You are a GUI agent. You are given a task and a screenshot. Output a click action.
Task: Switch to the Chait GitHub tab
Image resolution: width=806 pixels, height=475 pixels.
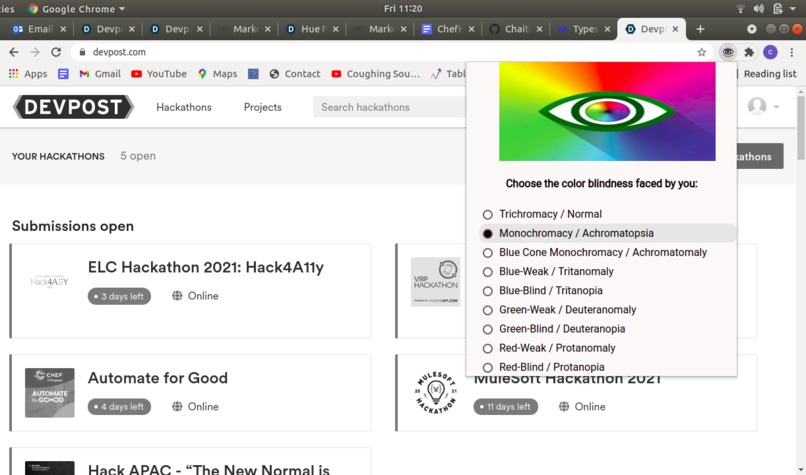(516, 29)
